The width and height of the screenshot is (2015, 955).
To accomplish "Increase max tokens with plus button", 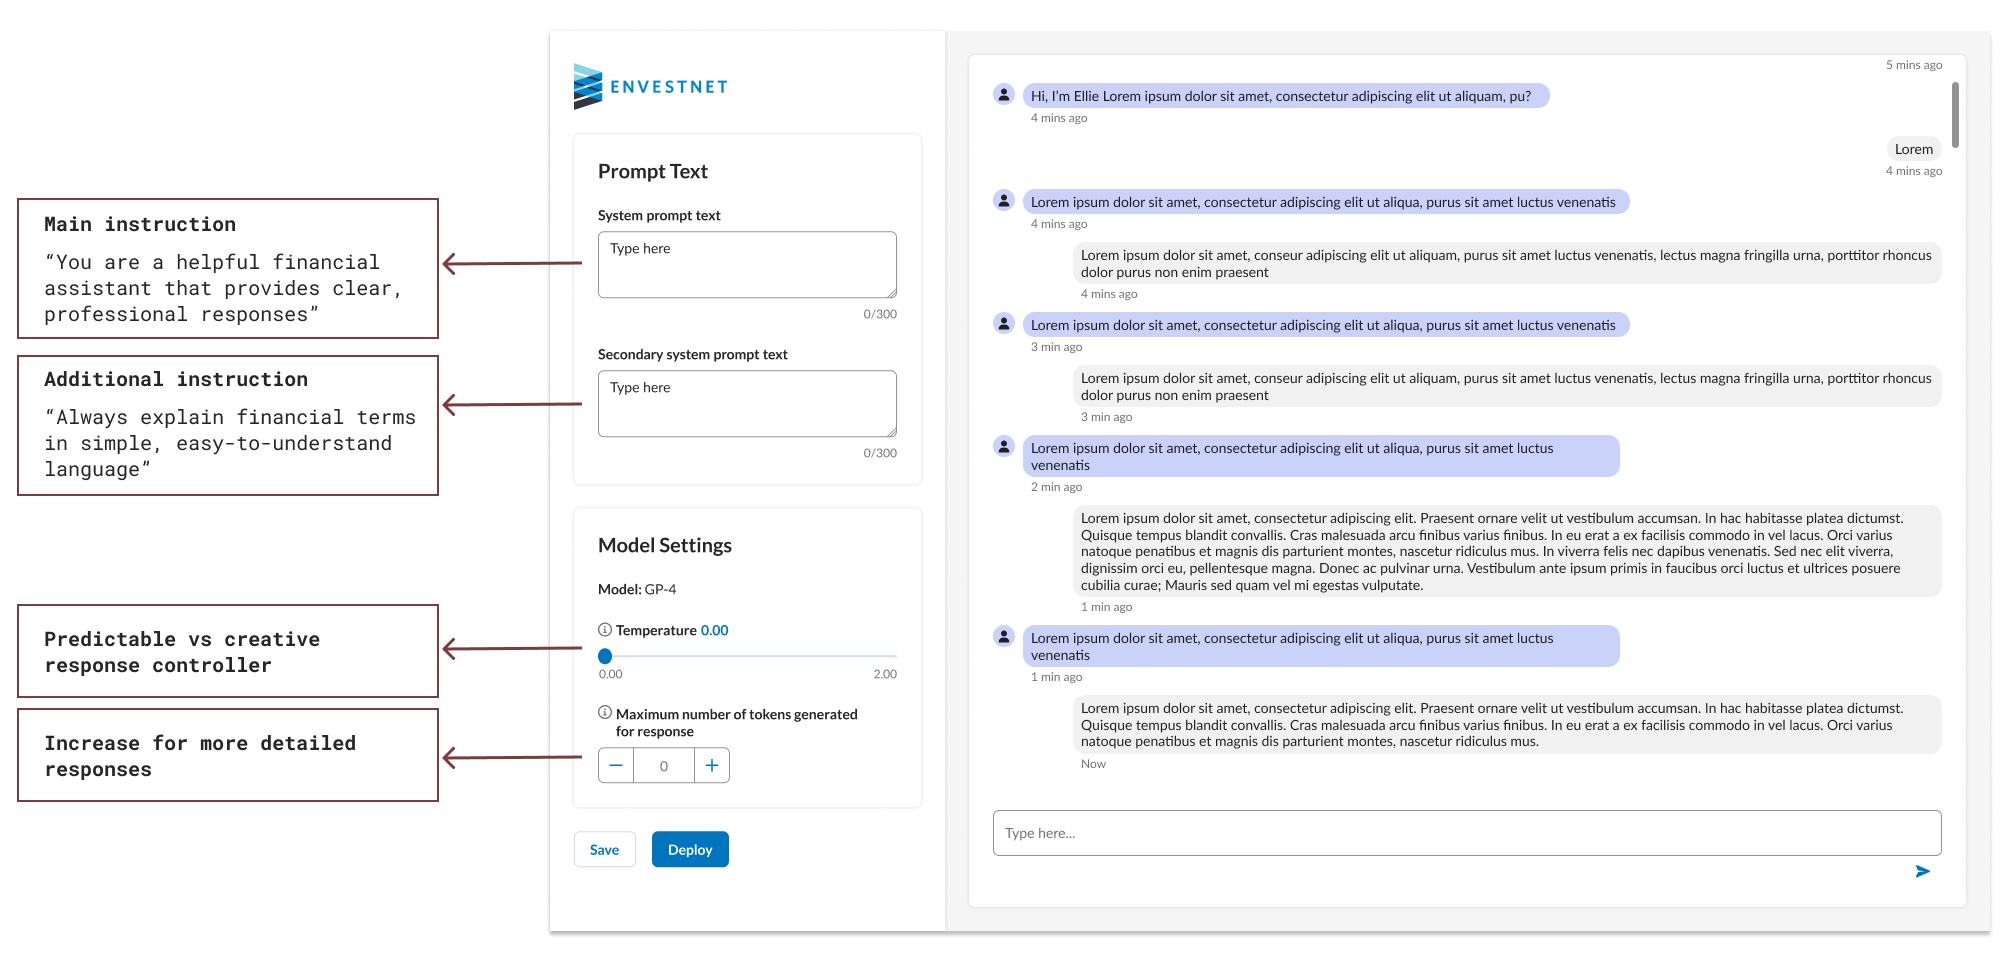I will [712, 766].
